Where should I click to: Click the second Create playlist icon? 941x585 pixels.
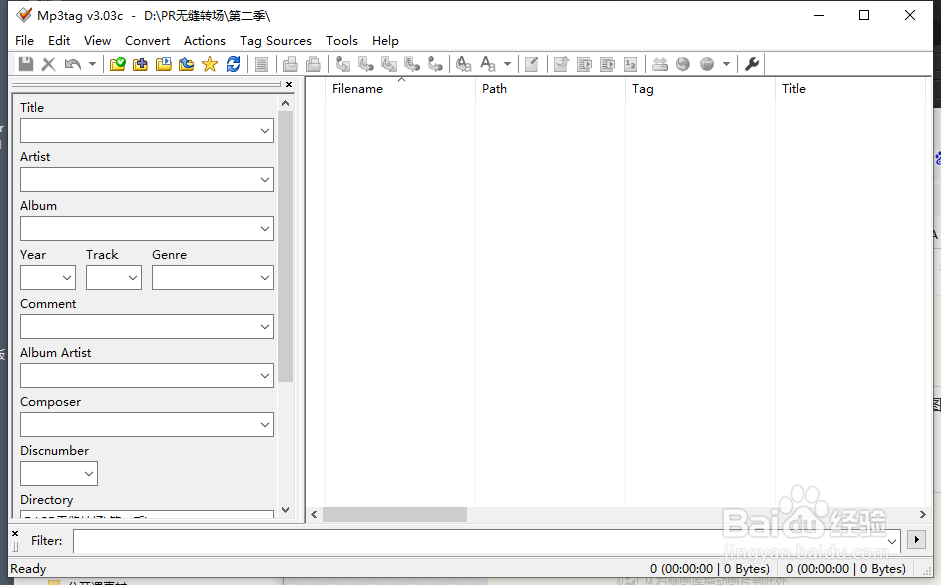[x=313, y=64]
